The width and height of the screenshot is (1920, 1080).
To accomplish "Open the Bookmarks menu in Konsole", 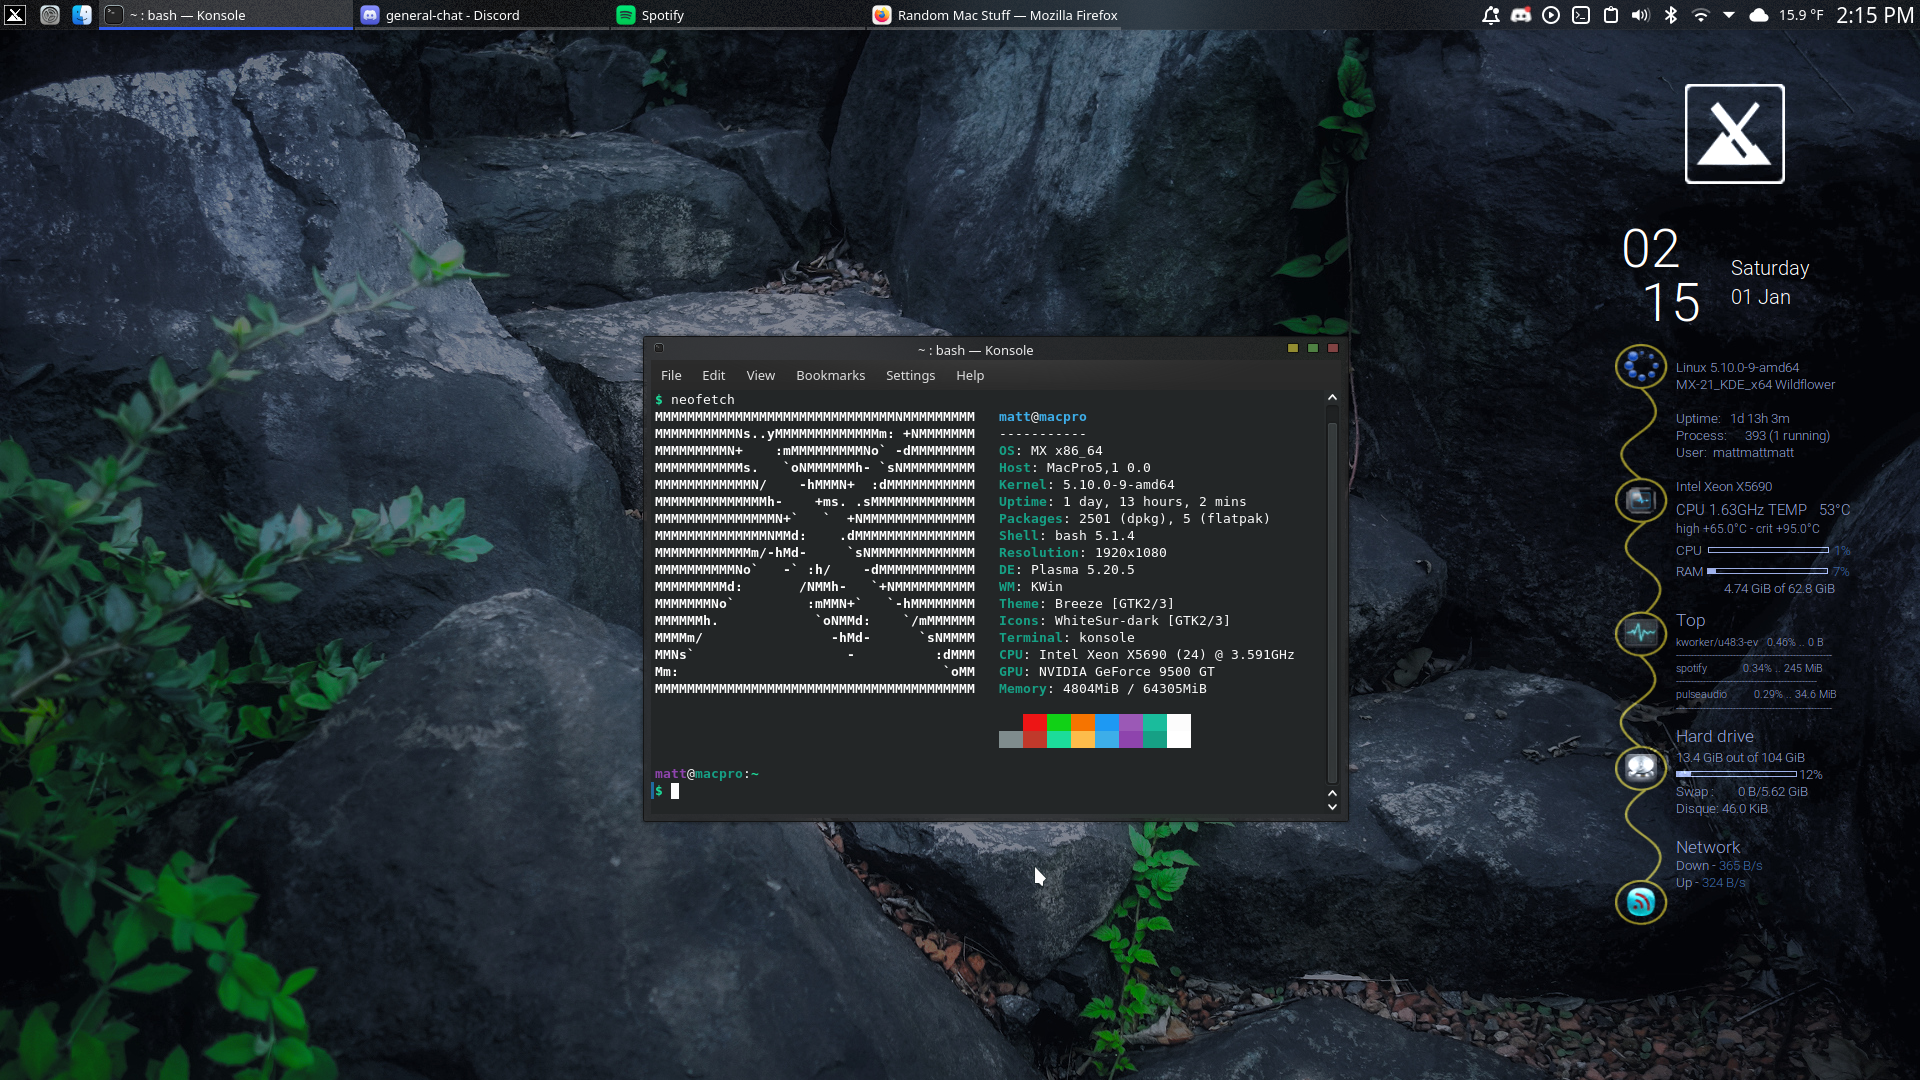I will coord(830,375).
